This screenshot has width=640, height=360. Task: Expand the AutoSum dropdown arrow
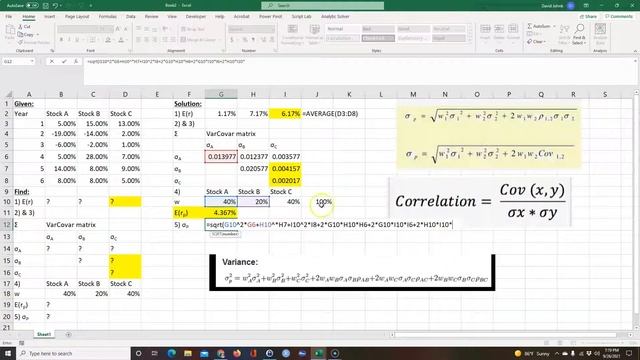click(554, 27)
